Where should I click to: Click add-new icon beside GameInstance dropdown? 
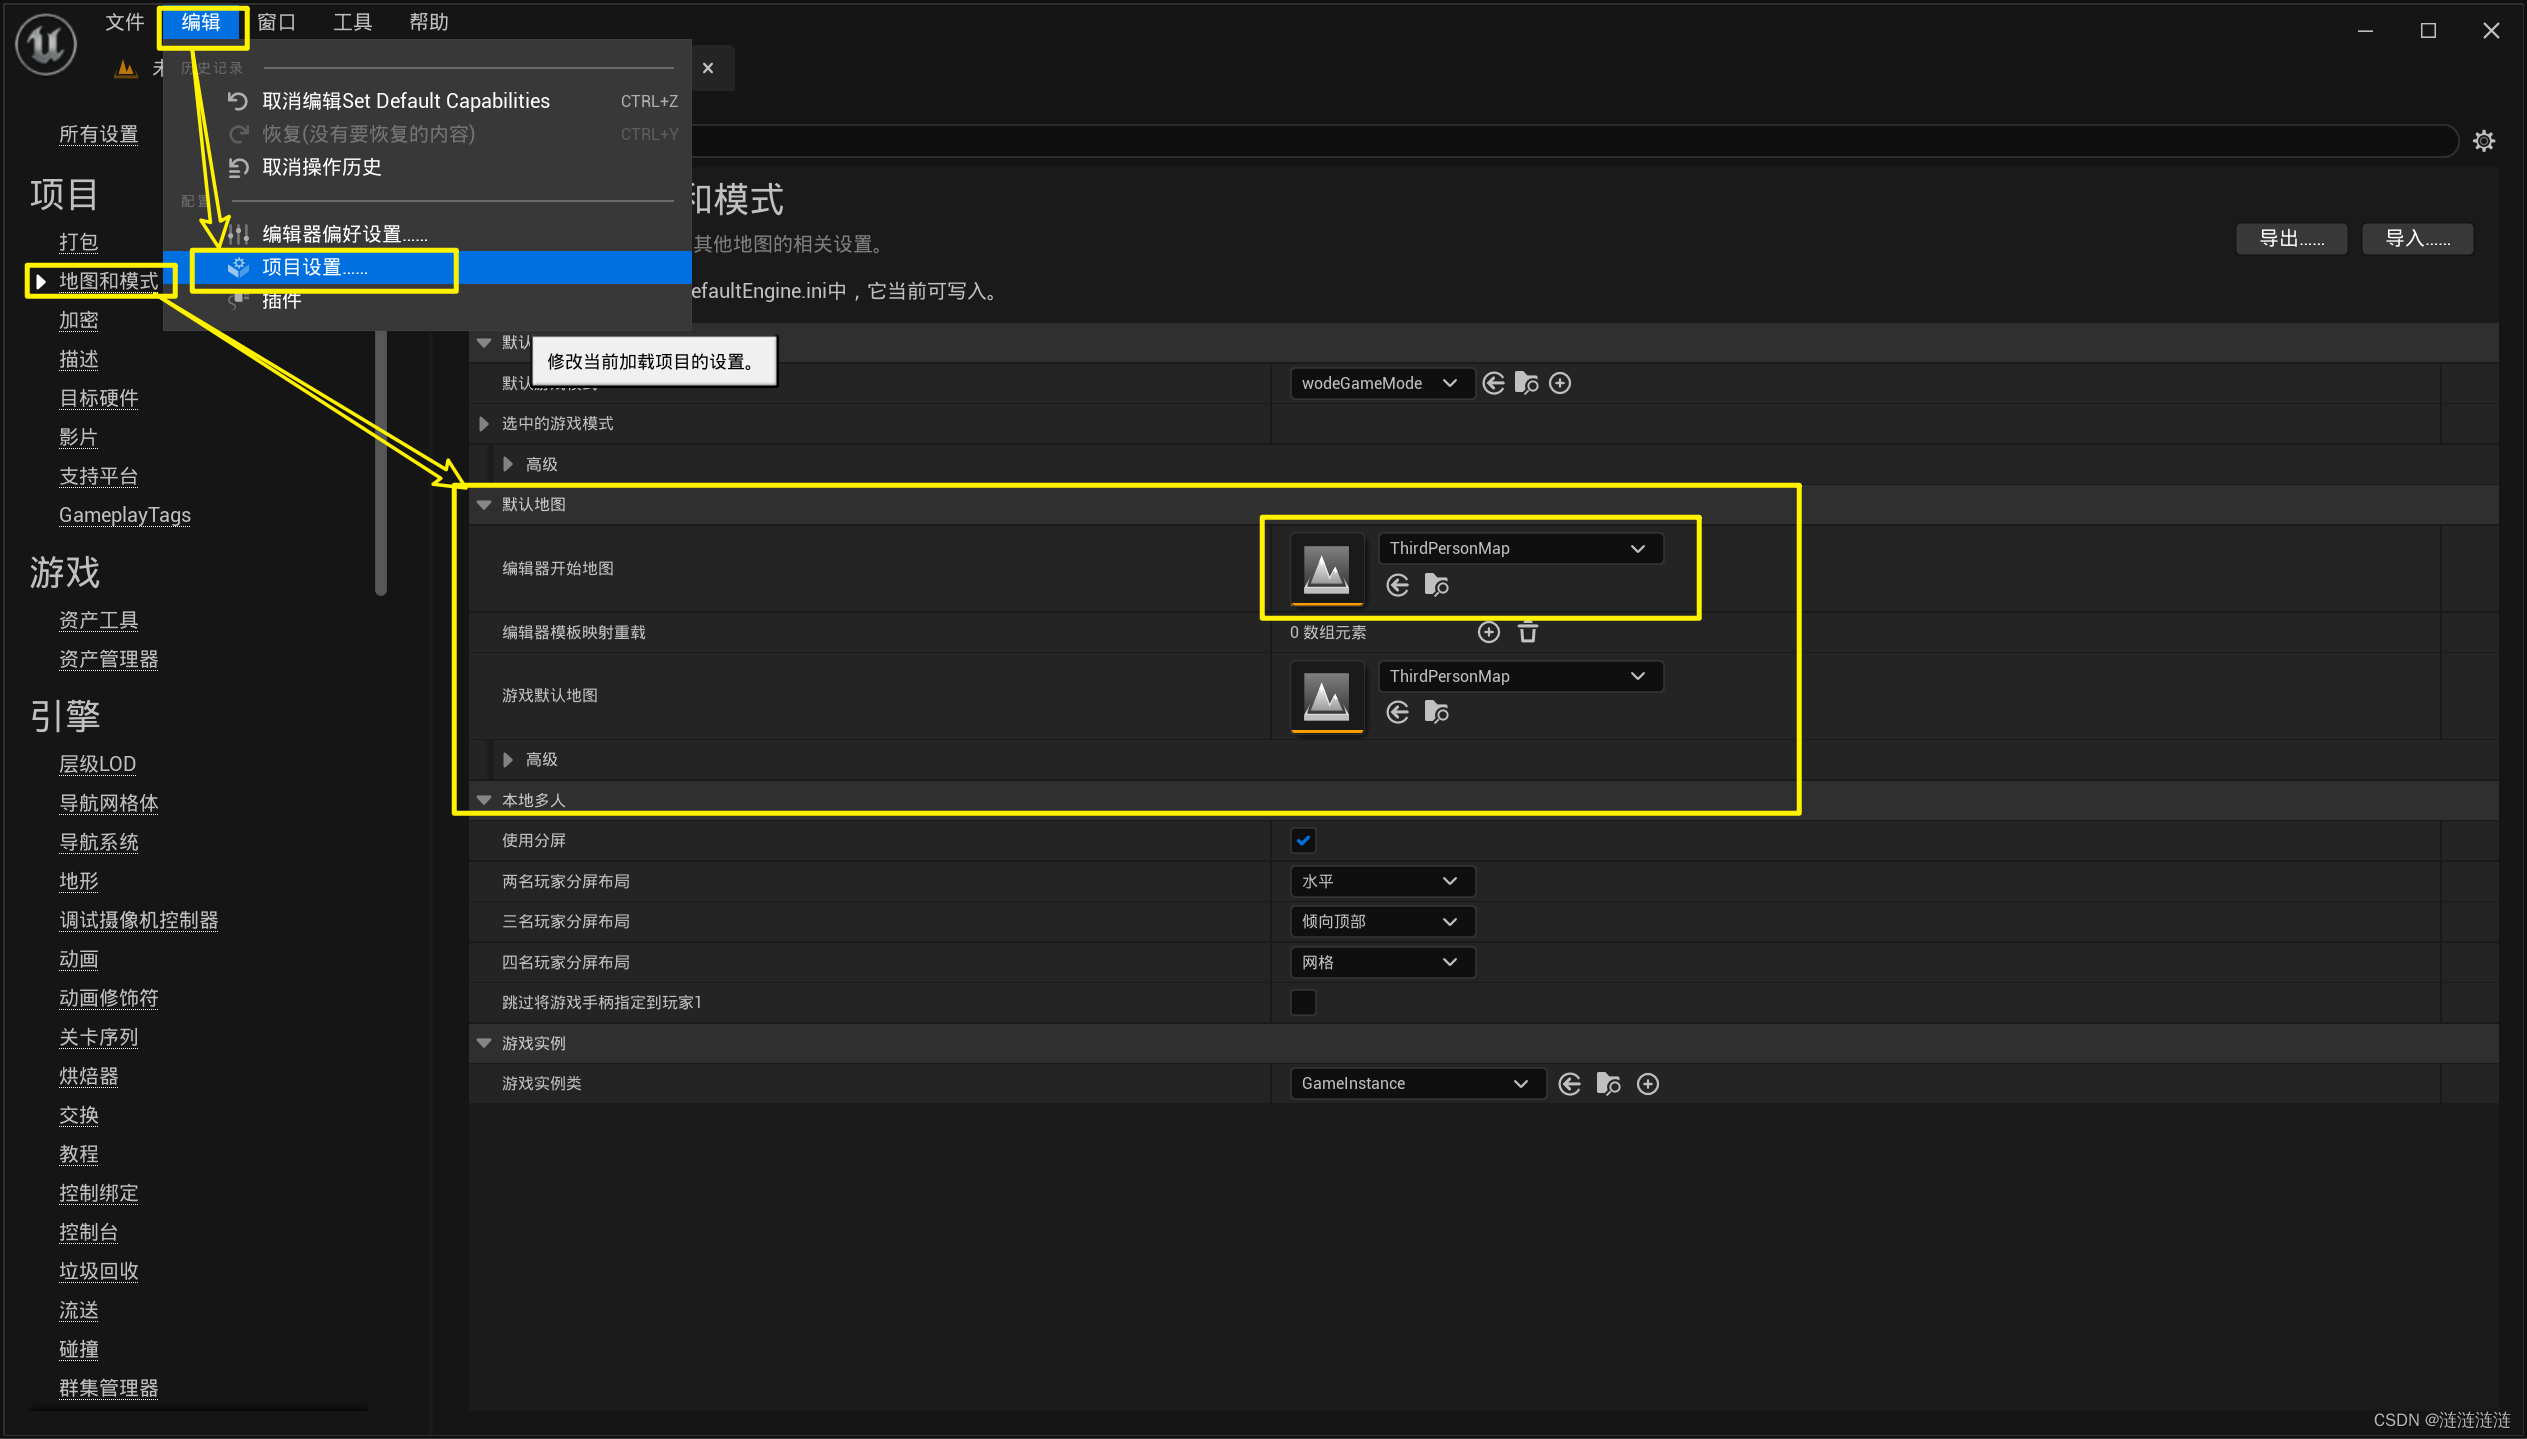[x=1648, y=1084]
